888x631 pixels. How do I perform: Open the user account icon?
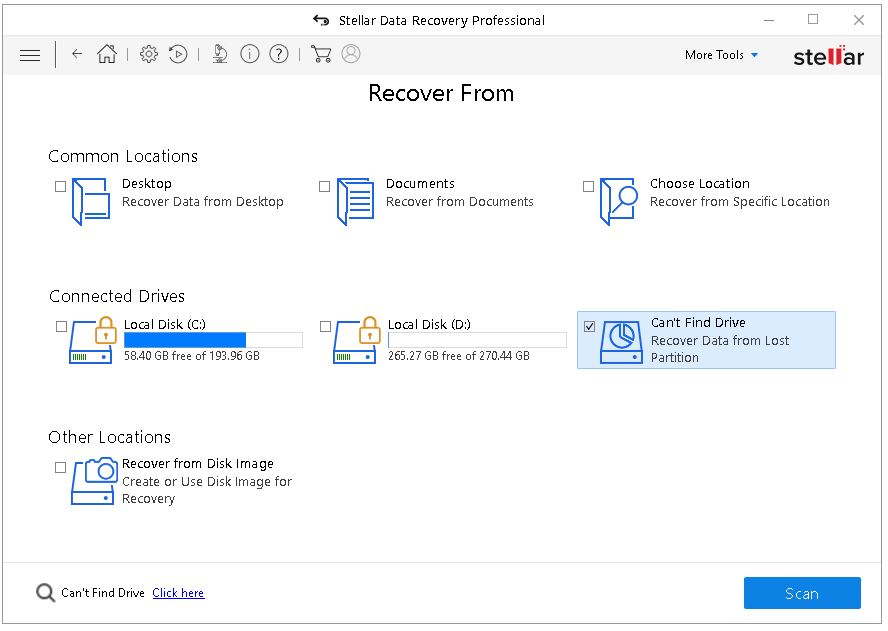pos(351,54)
